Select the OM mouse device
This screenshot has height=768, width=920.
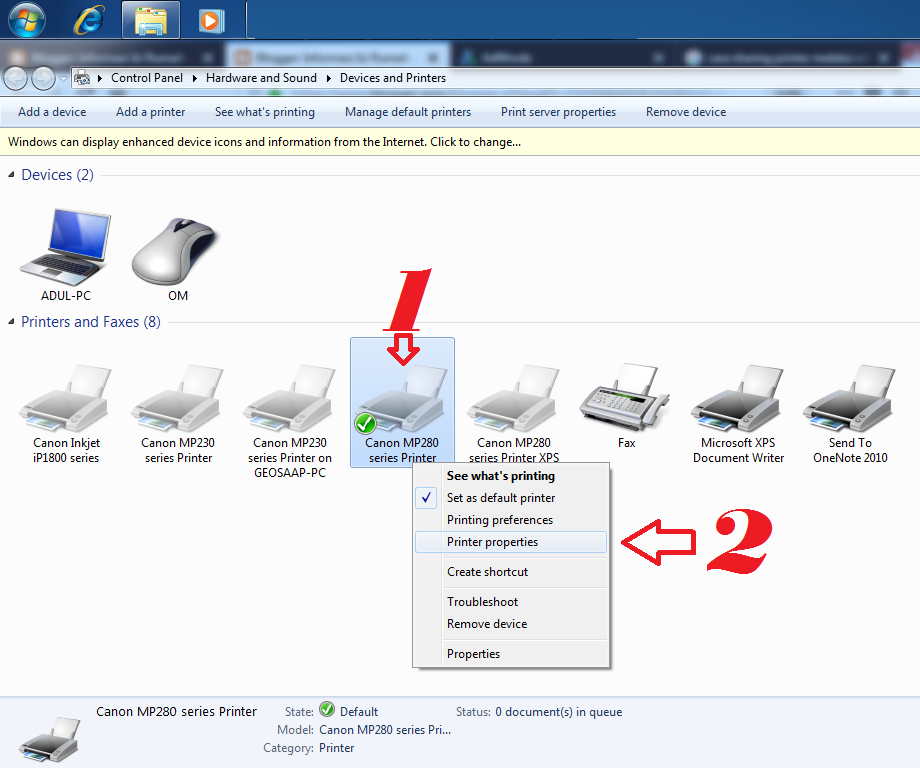pyautogui.click(x=176, y=258)
